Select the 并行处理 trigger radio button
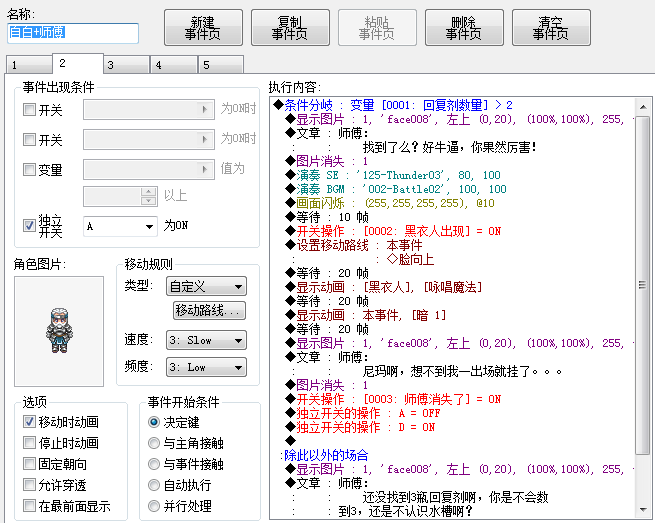 [154, 506]
